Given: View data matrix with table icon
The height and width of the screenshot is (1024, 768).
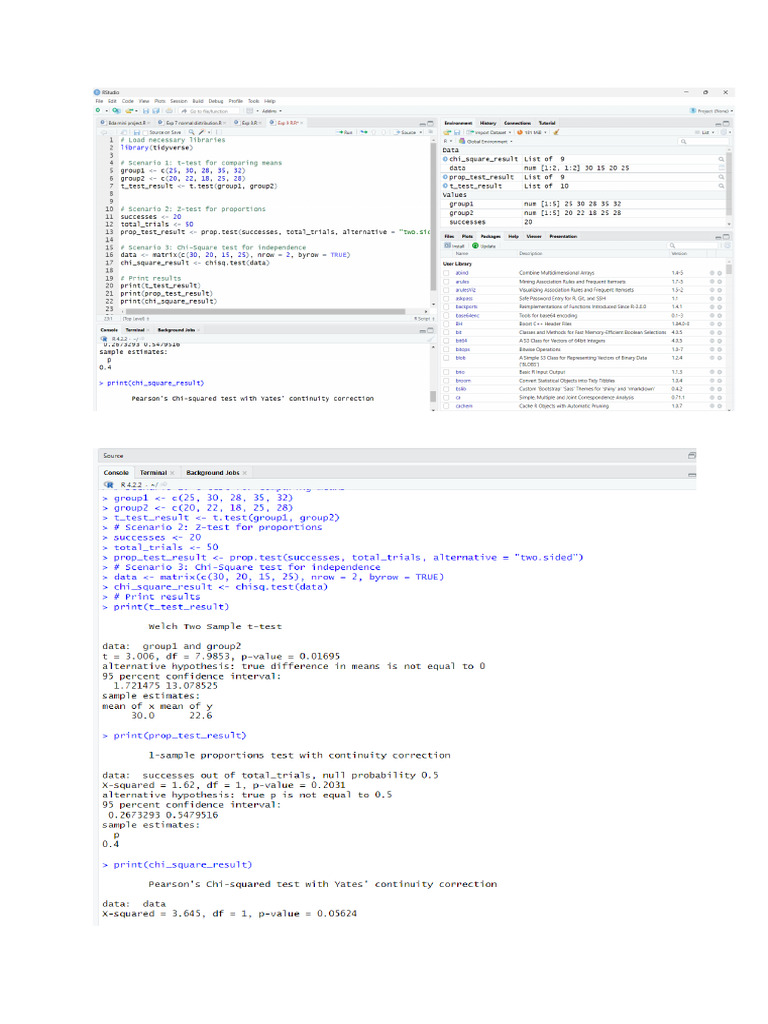Looking at the screenshot, I should 722,168.
